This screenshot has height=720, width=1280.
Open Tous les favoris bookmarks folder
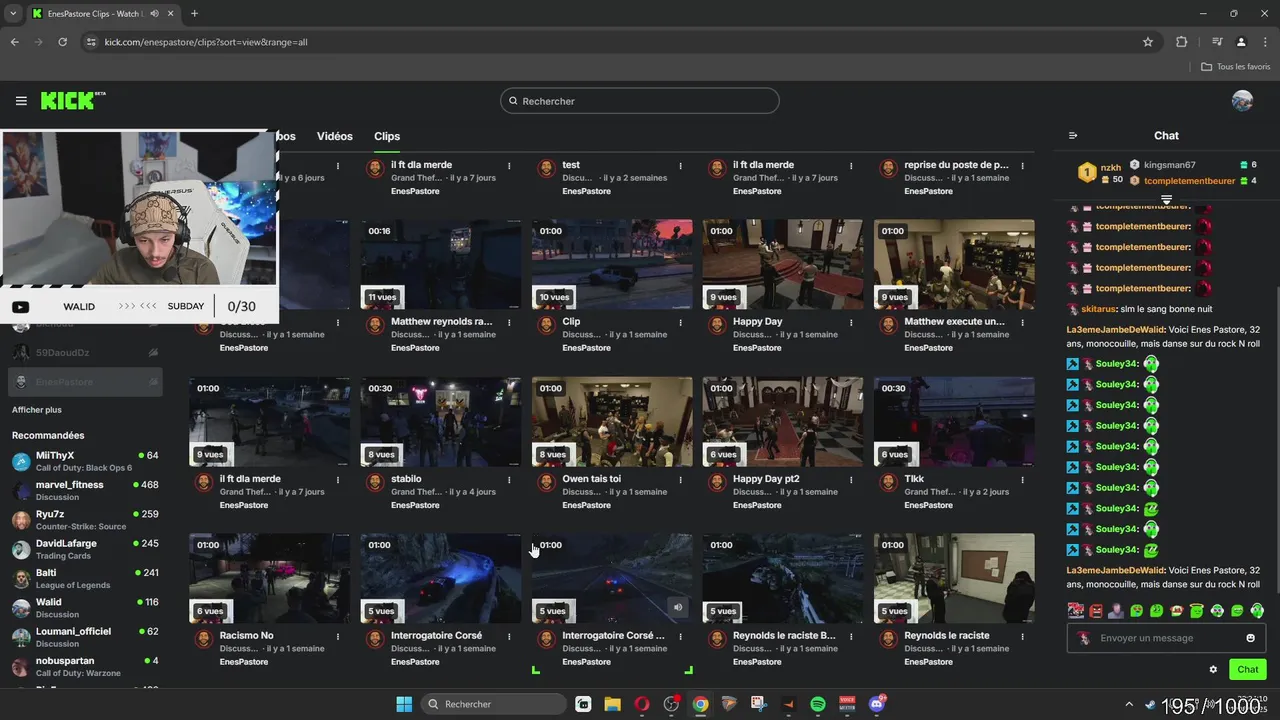coord(1236,67)
